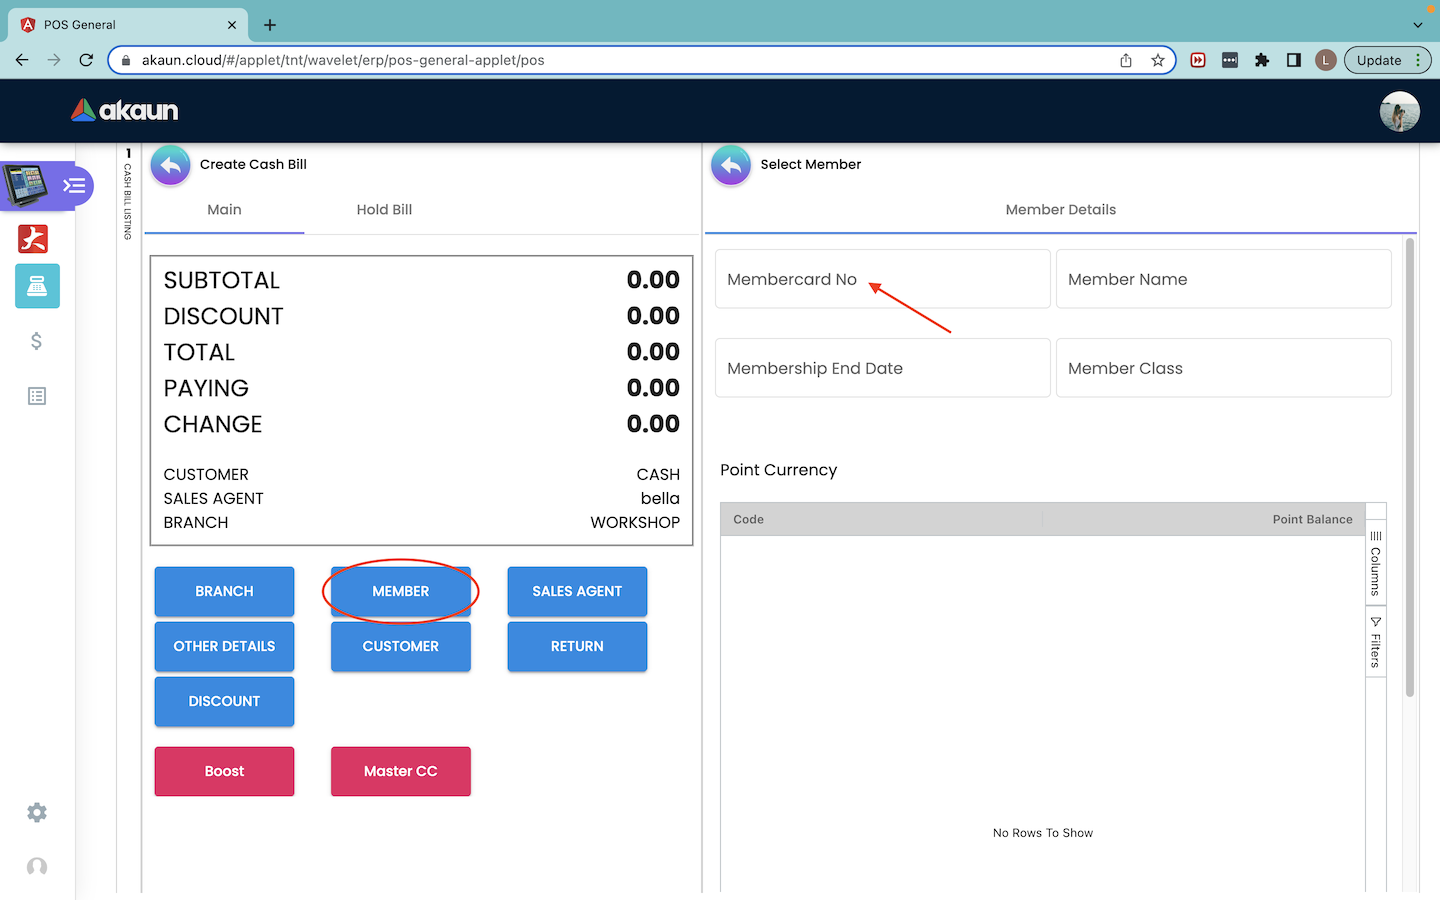Click the akaun logo in header
Screen dimensions: 1440x900
point(125,110)
